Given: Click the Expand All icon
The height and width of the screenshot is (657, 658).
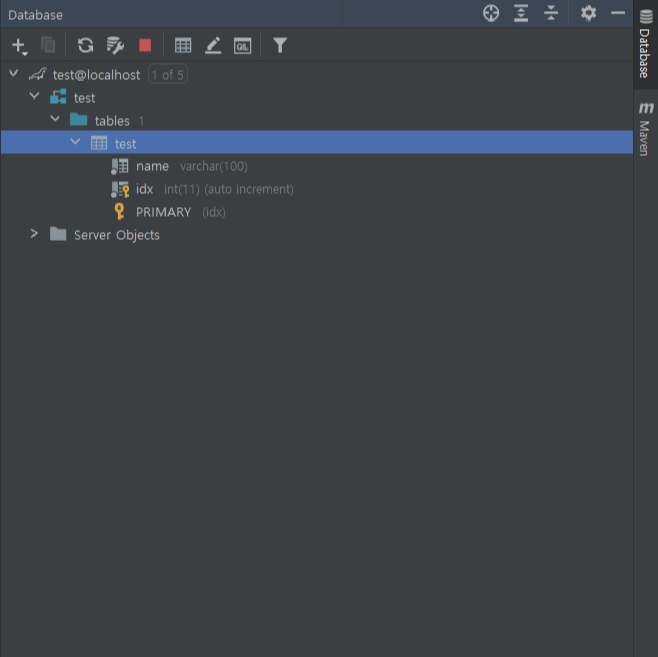Looking at the screenshot, I should pyautogui.click(x=521, y=13).
